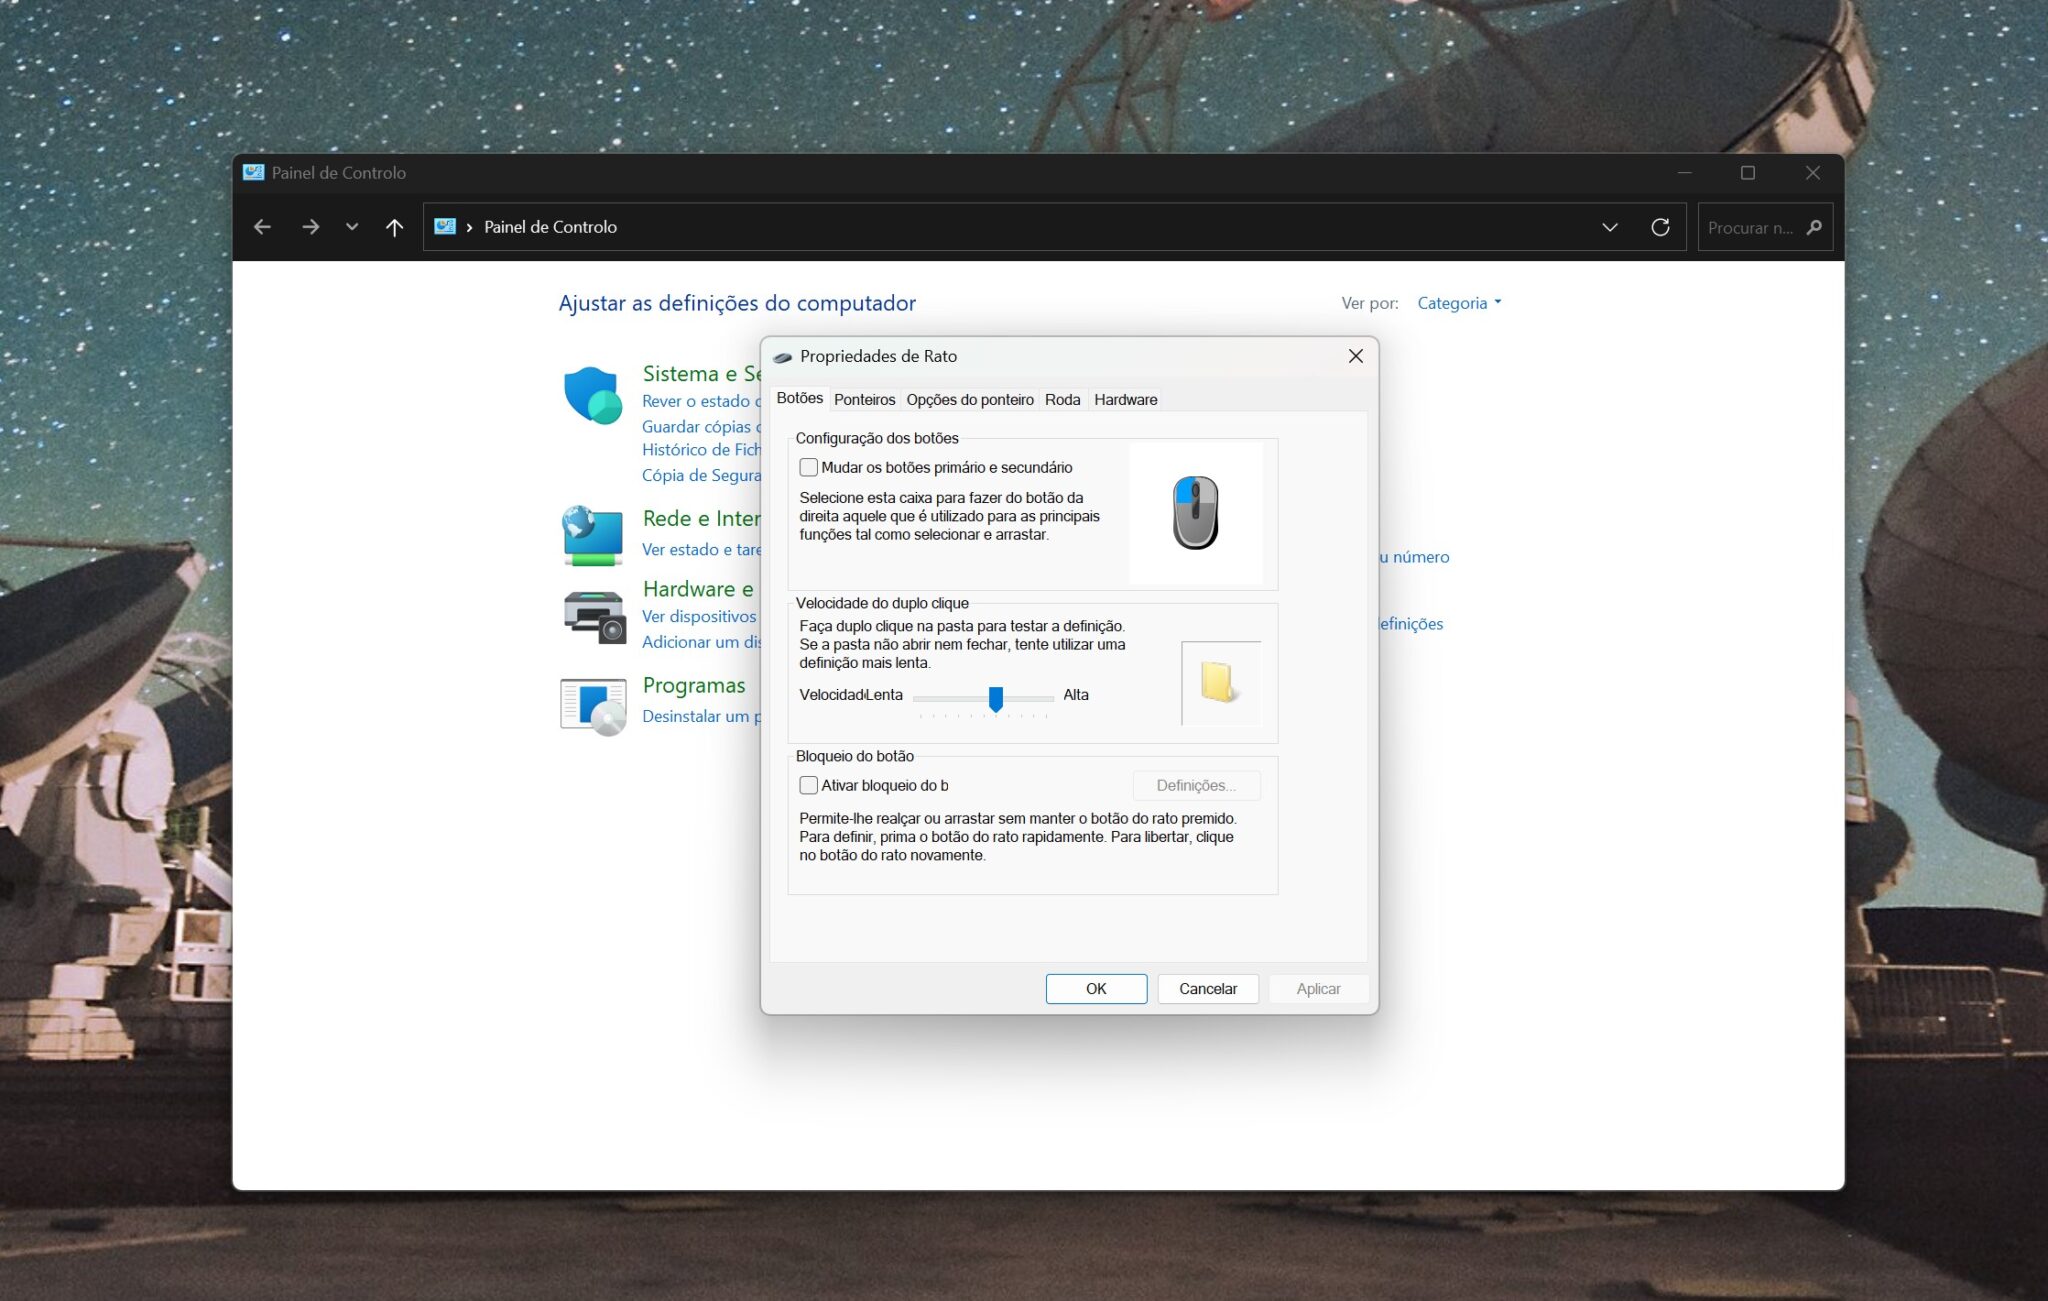Click the Control Panel icon in the address bar
Screen dimensions: 2048x1301
[446, 226]
